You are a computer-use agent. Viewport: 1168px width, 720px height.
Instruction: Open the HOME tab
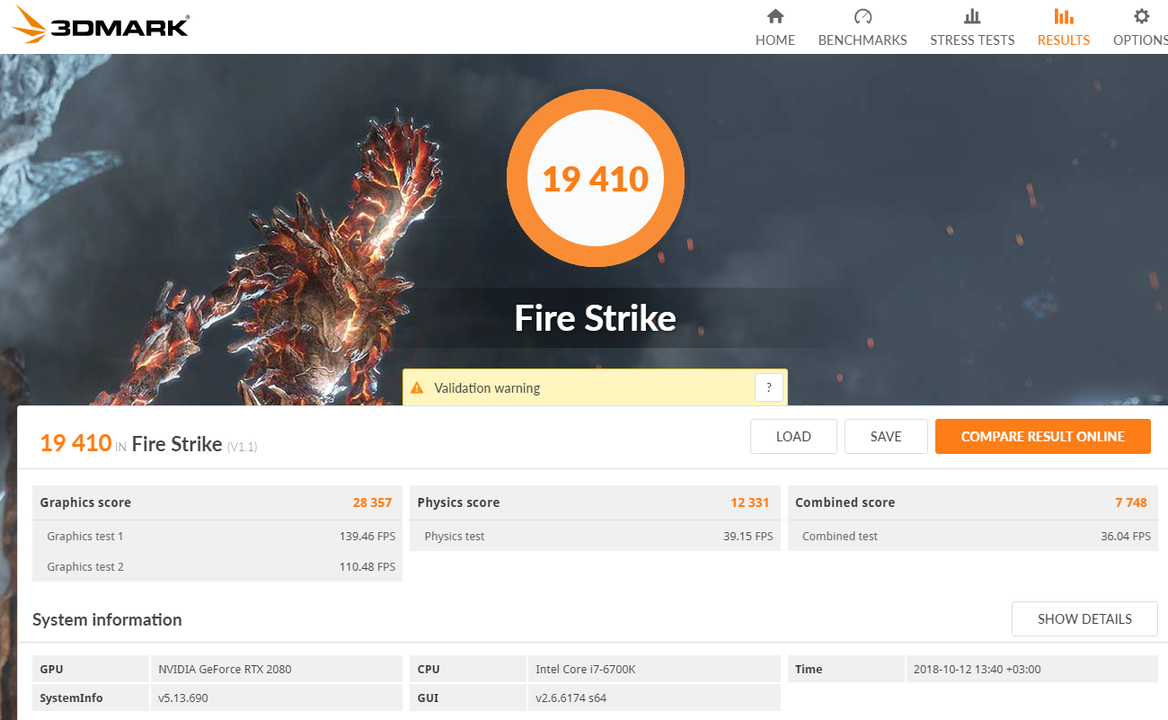coord(775,28)
